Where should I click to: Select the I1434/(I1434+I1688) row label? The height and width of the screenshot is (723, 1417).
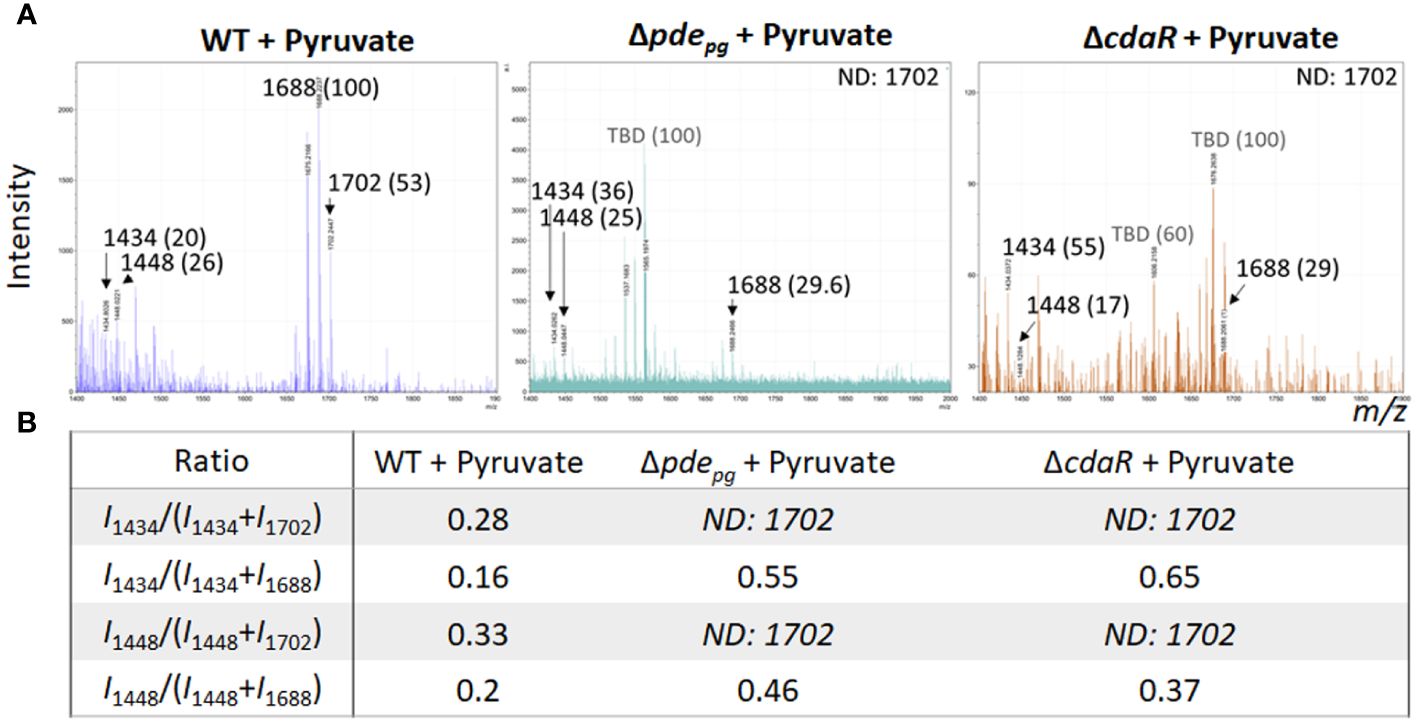pyautogui.click(x=211, y=578)
